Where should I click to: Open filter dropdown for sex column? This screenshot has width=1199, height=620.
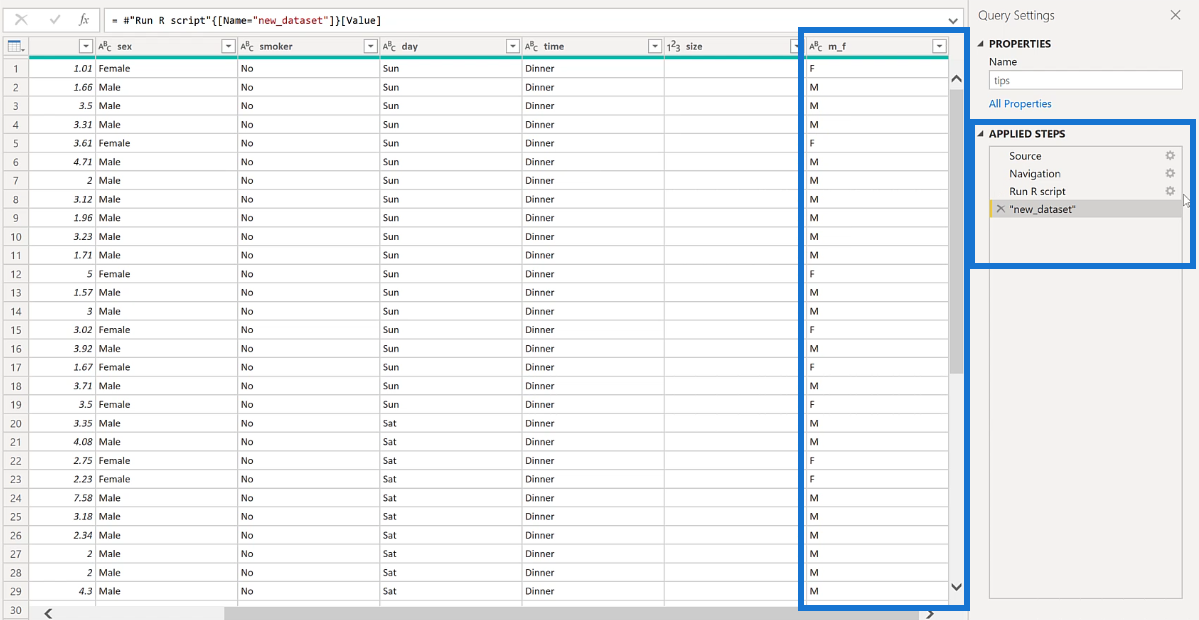(x=228, y=47)
